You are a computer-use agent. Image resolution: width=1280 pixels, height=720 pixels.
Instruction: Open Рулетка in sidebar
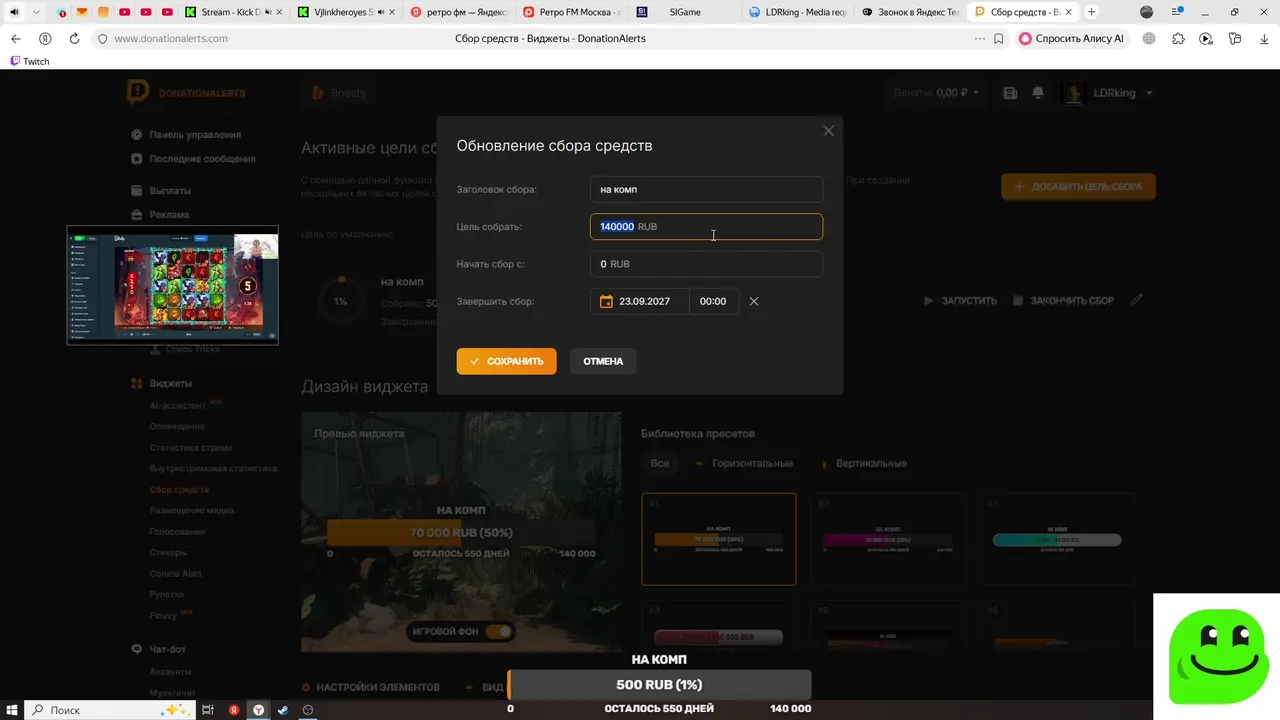[167, 594]
